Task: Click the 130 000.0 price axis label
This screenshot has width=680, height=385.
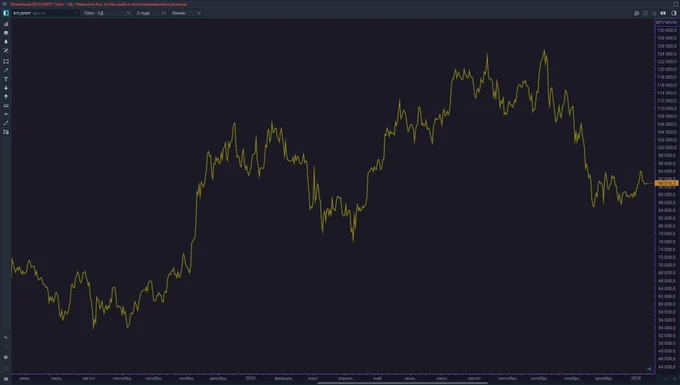Action: pos(667,30)
